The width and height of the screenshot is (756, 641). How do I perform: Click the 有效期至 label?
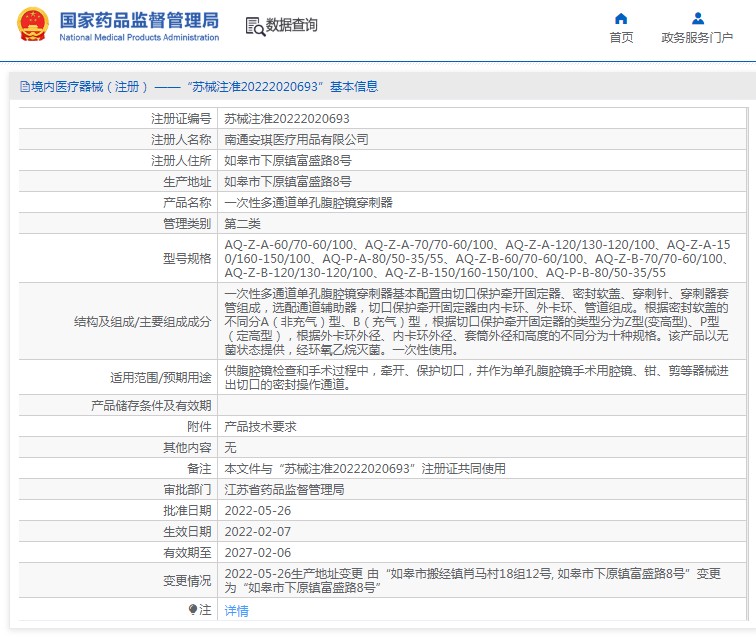pyautogui.click(x=187, y=553)
